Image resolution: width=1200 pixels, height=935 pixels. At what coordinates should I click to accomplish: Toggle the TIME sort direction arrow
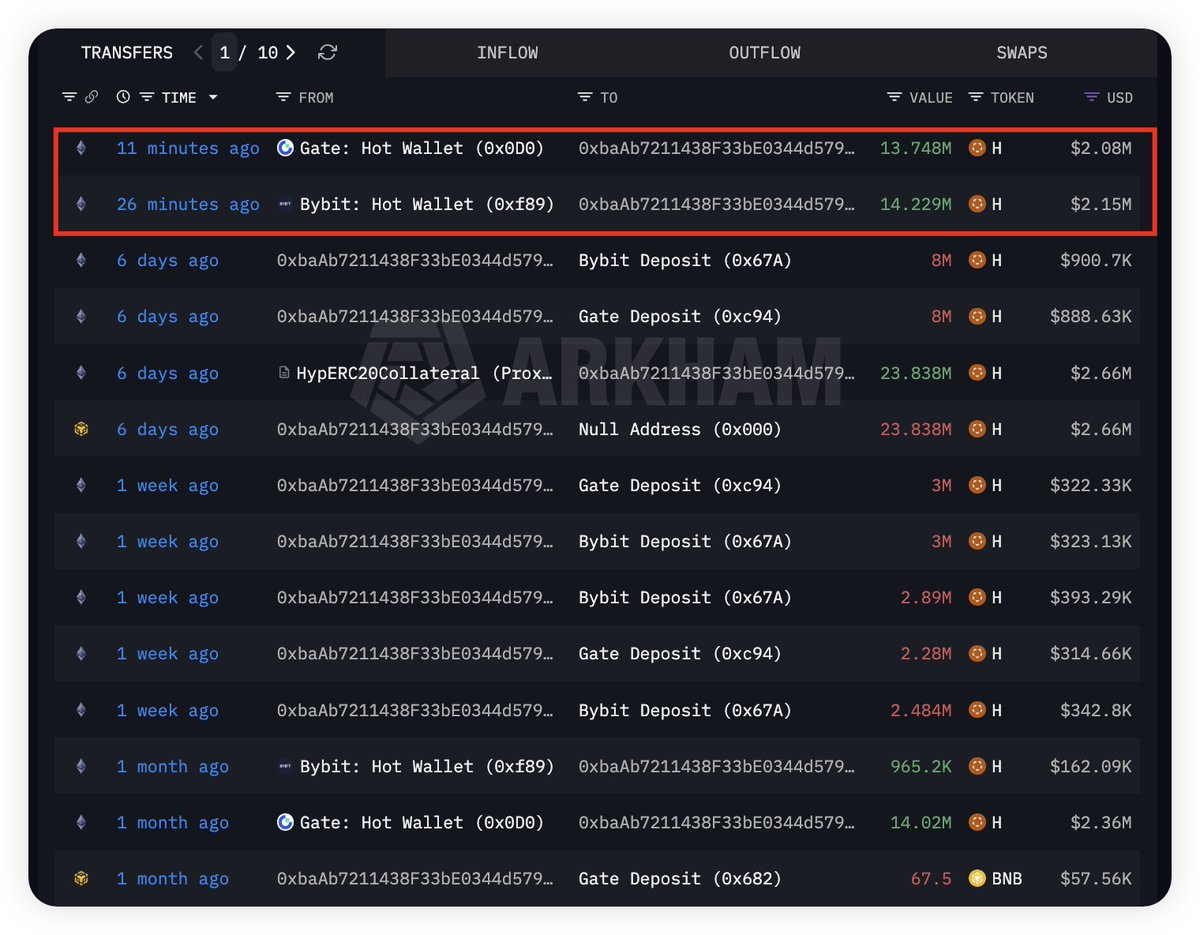click(x=213, y=98)
